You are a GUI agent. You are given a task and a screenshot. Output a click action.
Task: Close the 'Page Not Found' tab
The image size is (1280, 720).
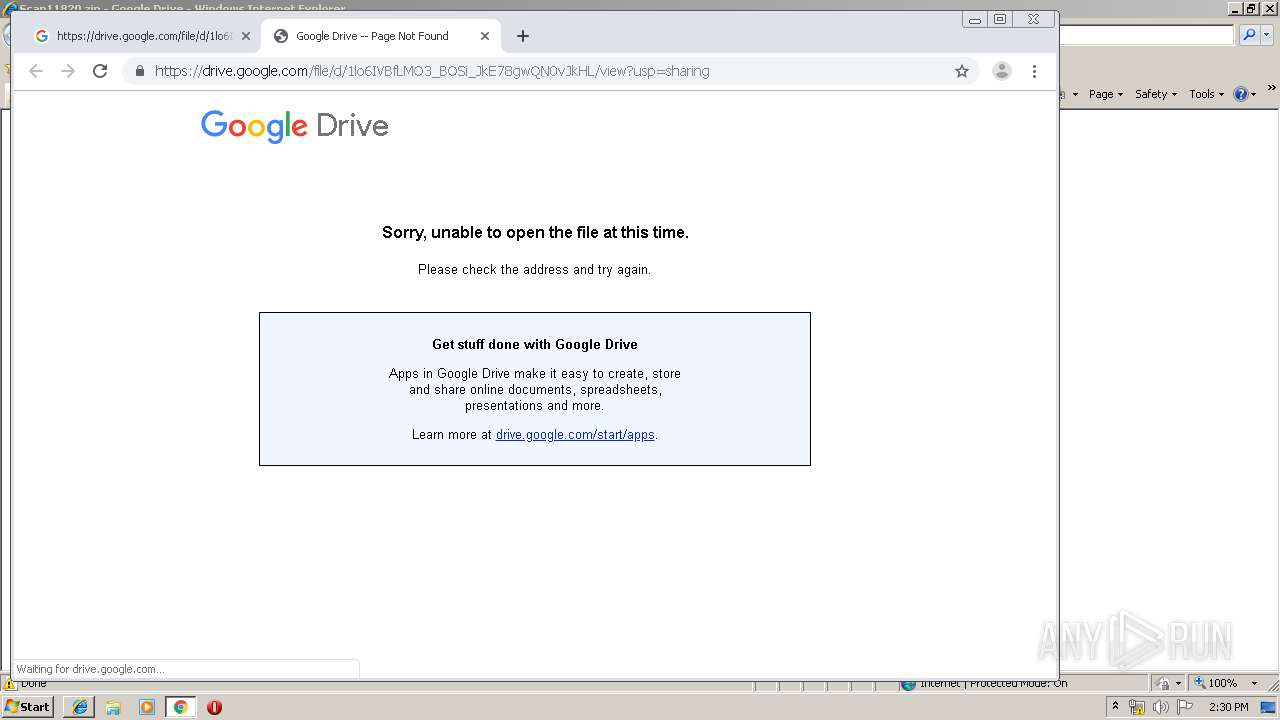(x=485, y=36)
